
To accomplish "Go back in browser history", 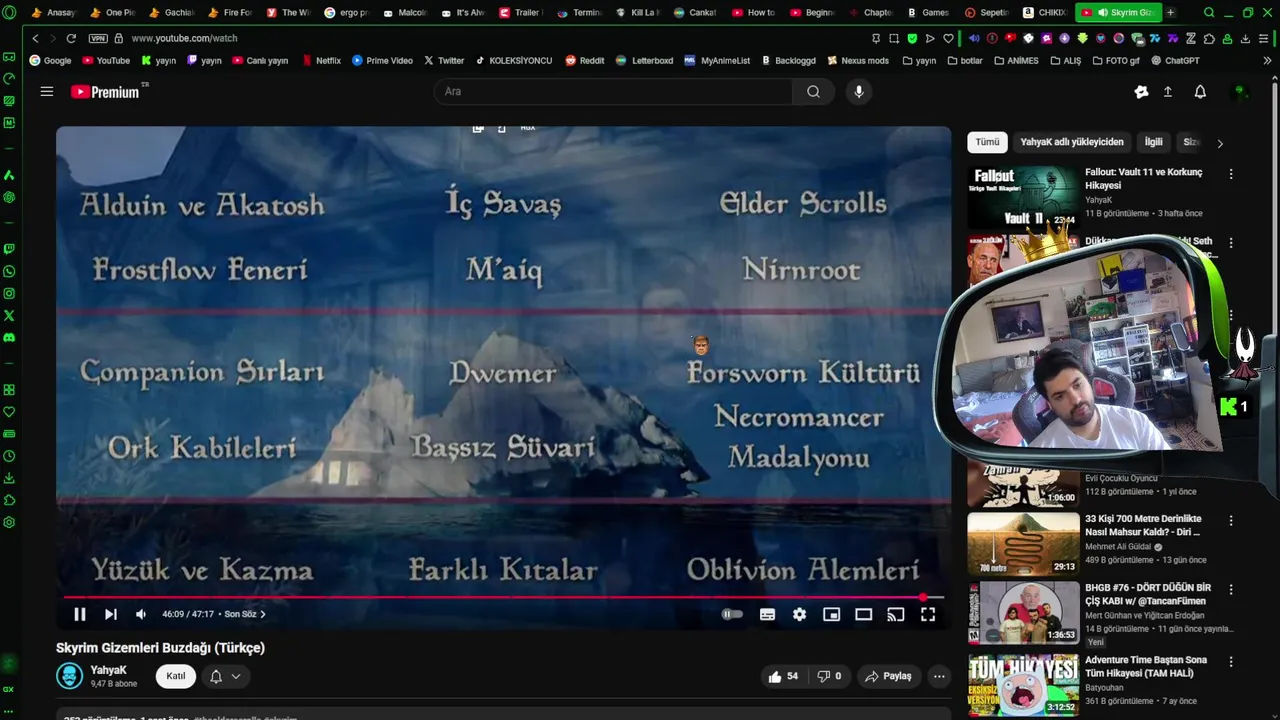I will click(35, 38).
